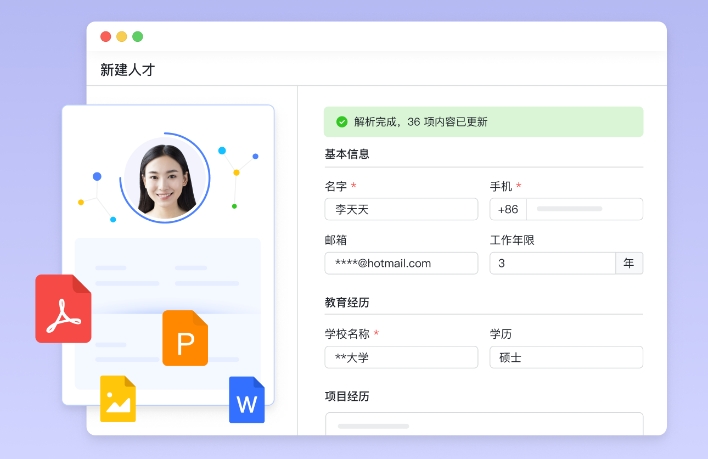708x459 pixels.
Task: Click the 工作年限 field showing 3
Action: 551,263
